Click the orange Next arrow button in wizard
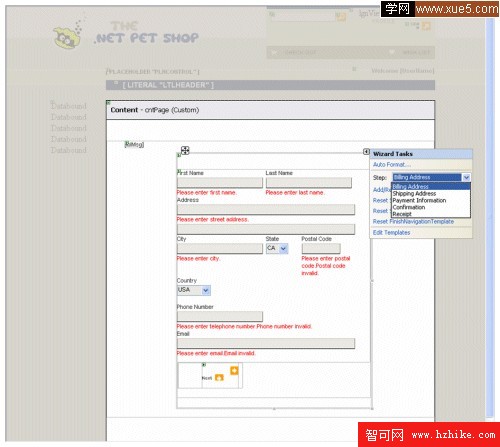 [234, 371]
